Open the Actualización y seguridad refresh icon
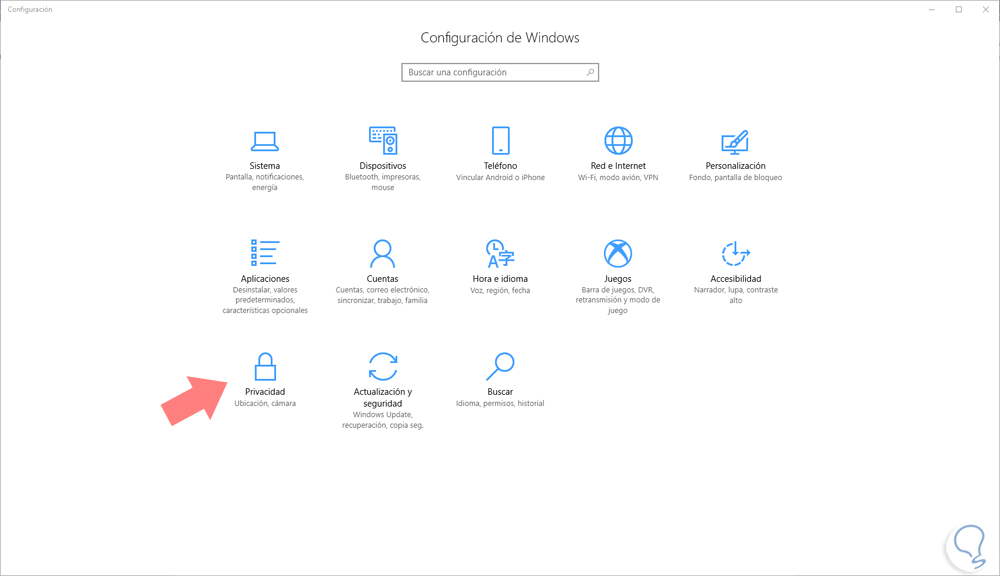The image size is (1000, 576). (x=383, y=366)
